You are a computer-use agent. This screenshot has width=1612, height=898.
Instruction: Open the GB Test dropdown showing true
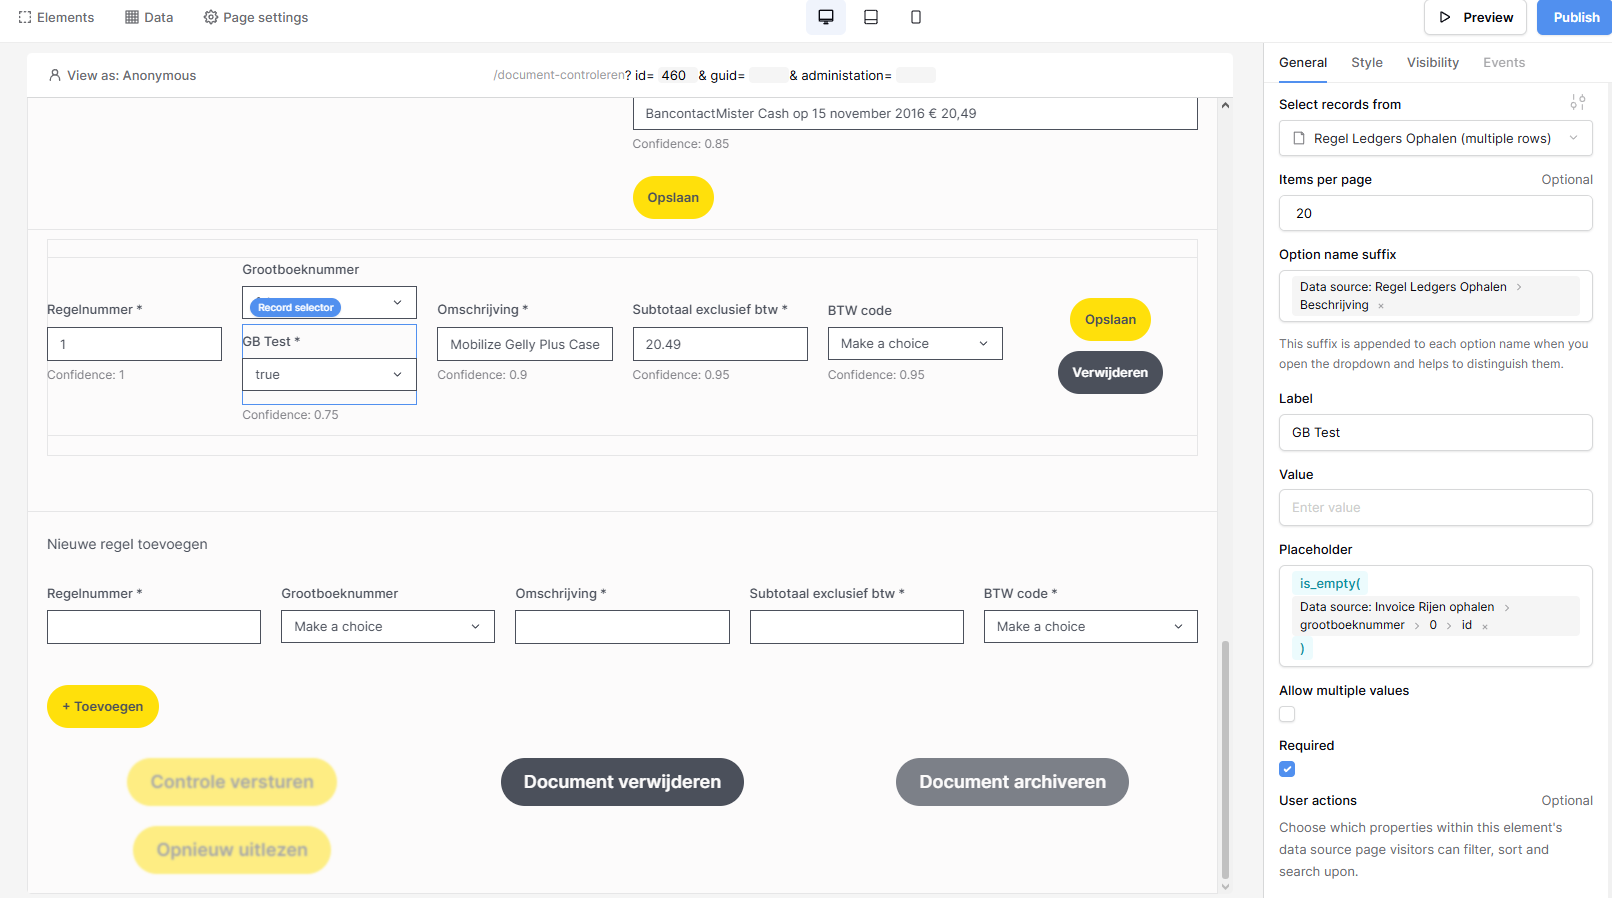coord(329,375)
